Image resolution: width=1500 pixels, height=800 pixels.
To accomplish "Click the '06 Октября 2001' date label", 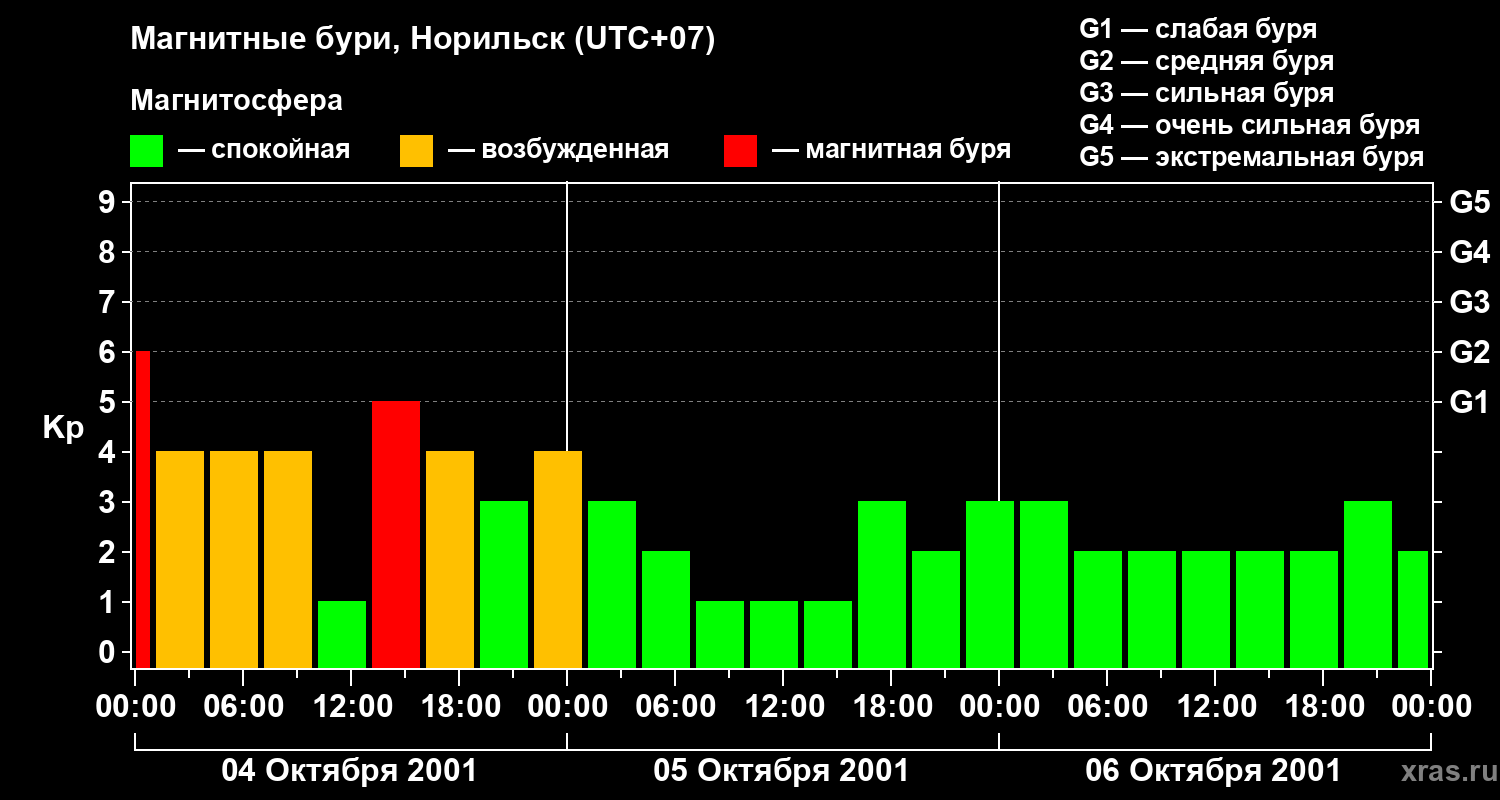I will click(x=1213, y=771).
